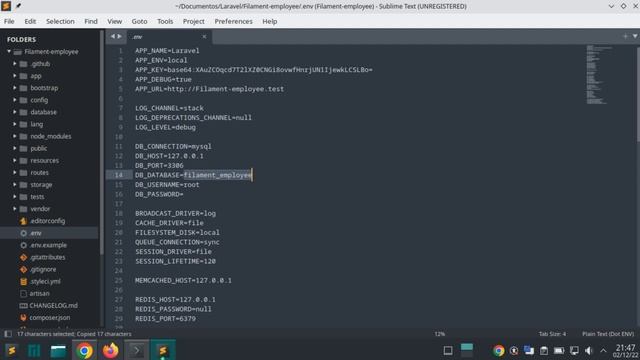This screenshot has height=360, width=640.
Task: Open the composer.json file
Action: [49, 318]
